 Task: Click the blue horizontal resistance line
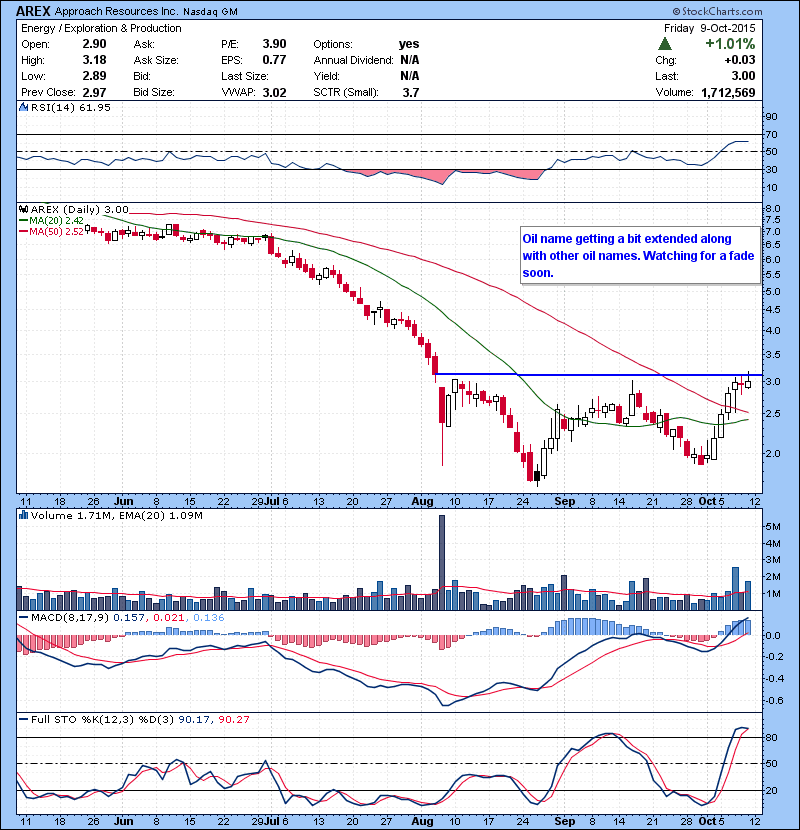[598, 375]
